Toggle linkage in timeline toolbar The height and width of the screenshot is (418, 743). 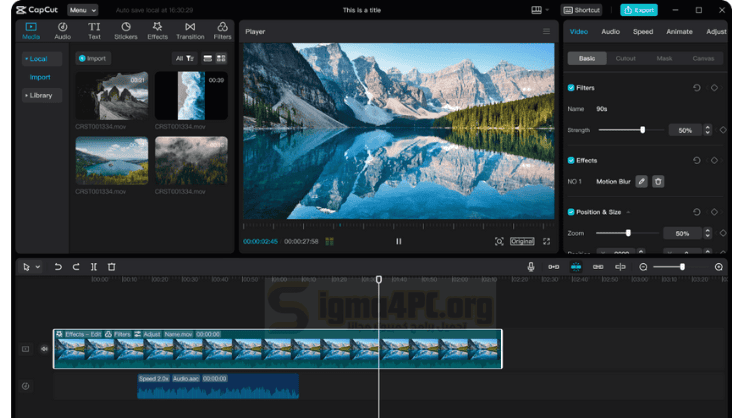pyautogui.click(x=598, y=267)
